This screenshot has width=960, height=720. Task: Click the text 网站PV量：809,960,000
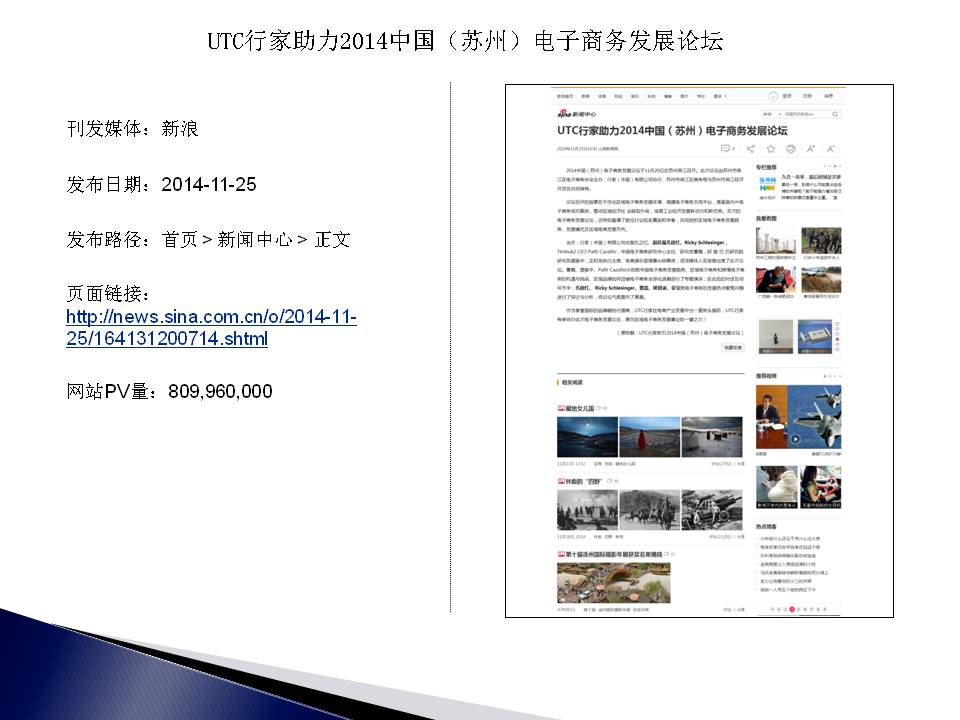[x=170, y=391]
